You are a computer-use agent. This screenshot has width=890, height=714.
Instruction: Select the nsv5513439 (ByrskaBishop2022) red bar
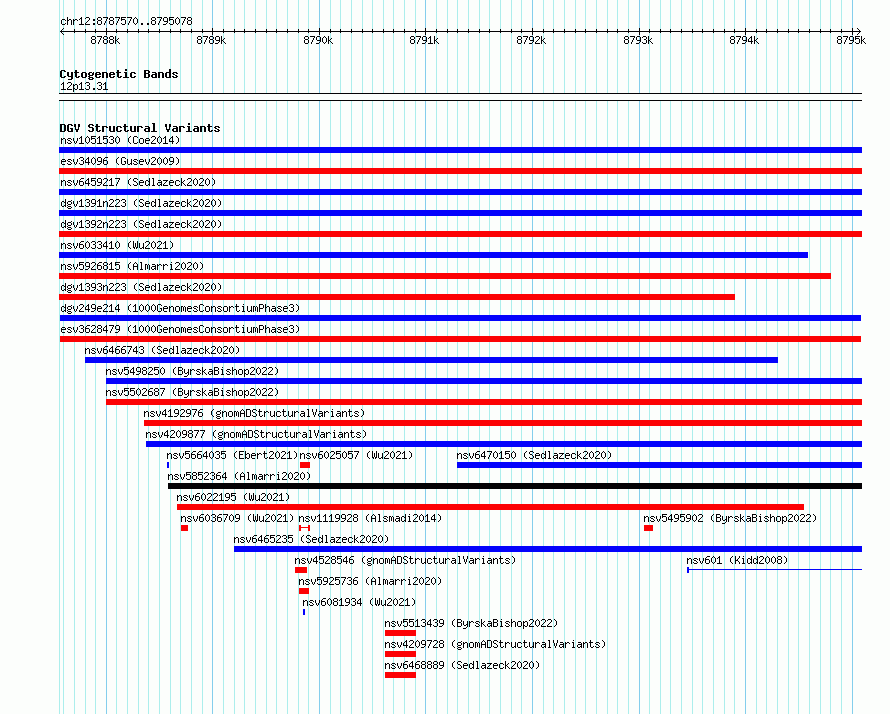(400, 633)
